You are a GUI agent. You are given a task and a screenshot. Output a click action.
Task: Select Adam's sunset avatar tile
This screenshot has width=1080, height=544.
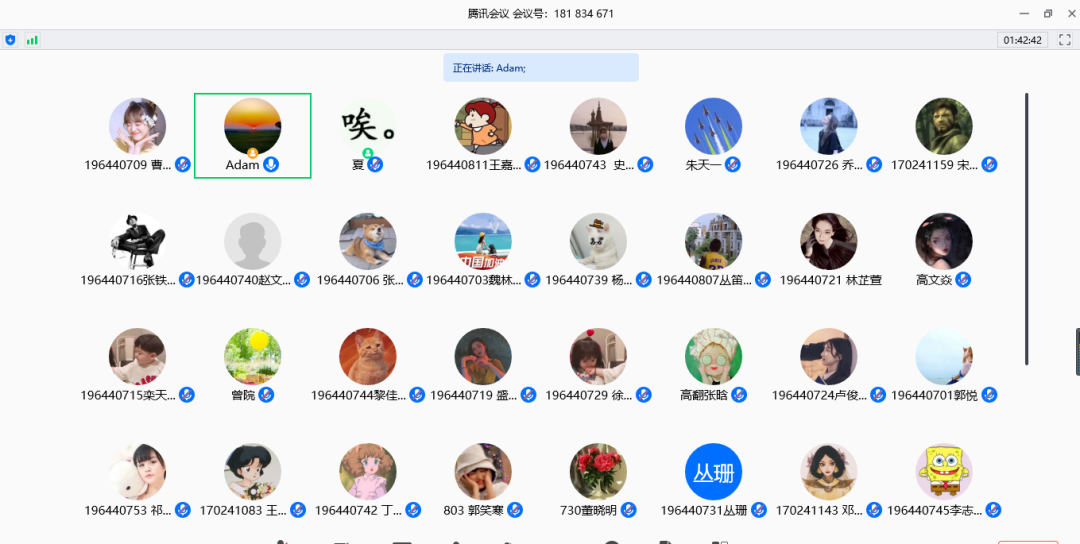click(253, 126)
